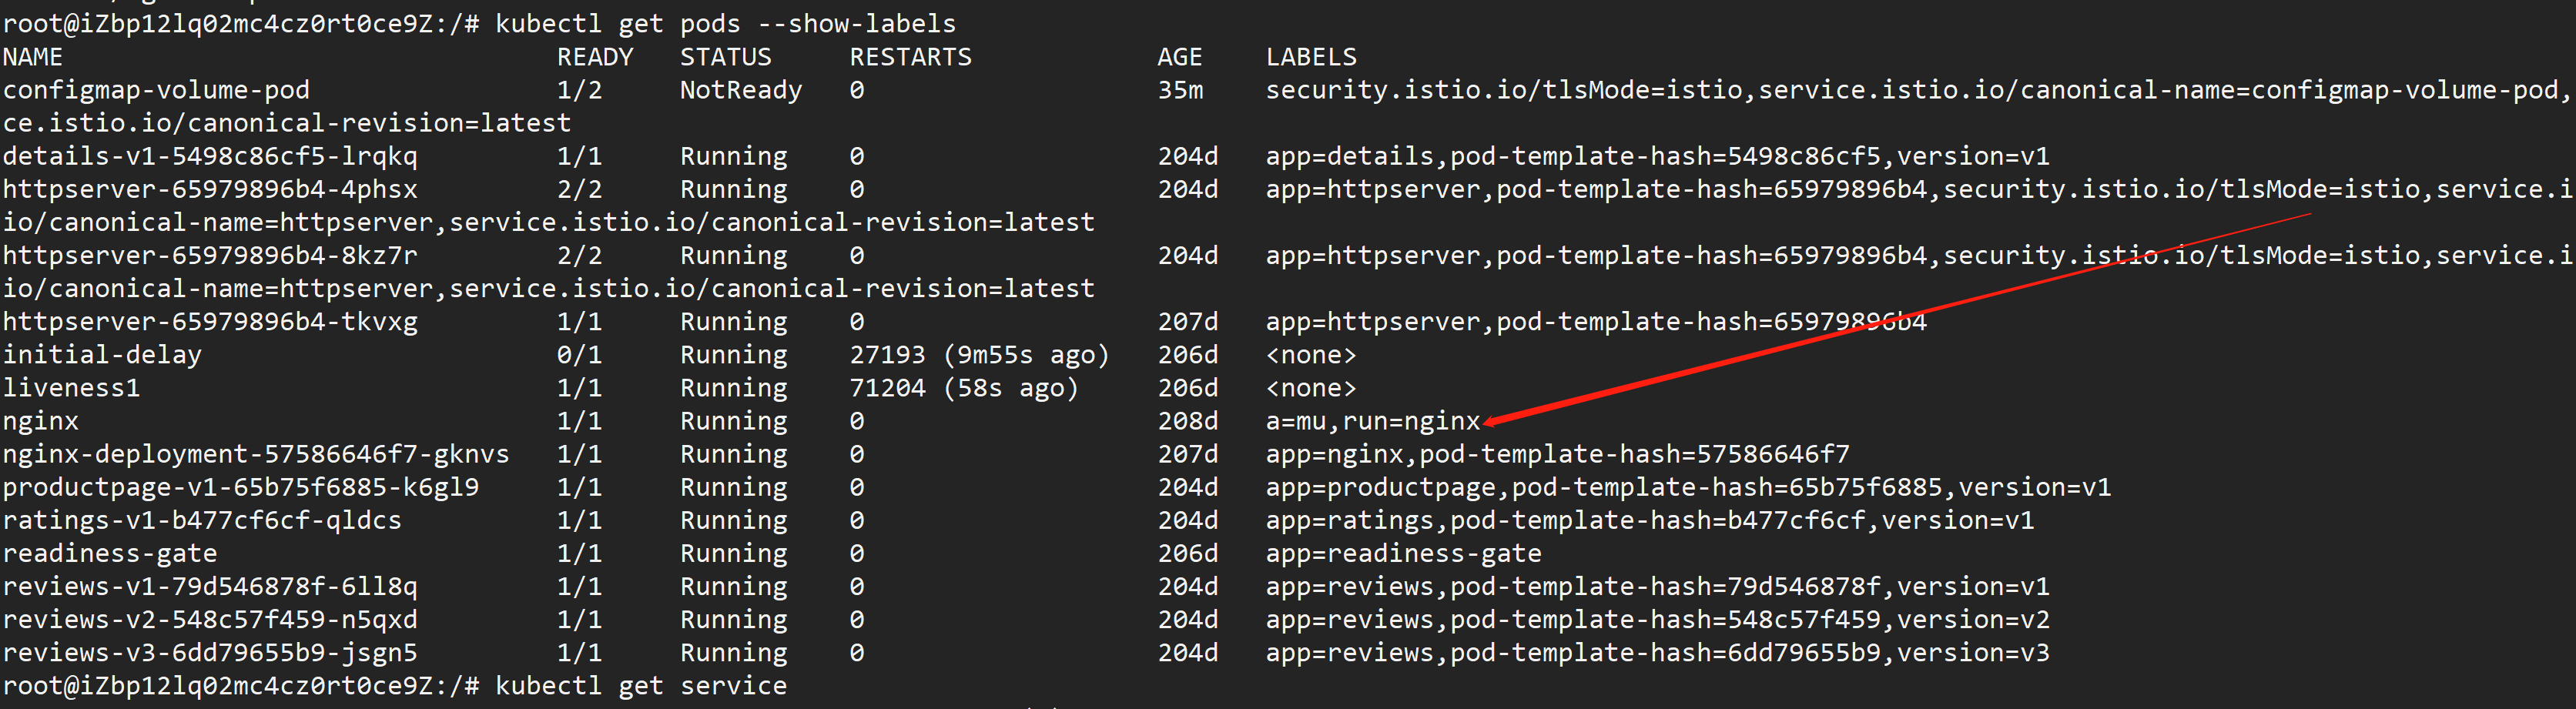The height and width of the screenshot is (709, 2576).
Task: Click the app=readiness-gate label text
Action: [x=1403, y=553]
